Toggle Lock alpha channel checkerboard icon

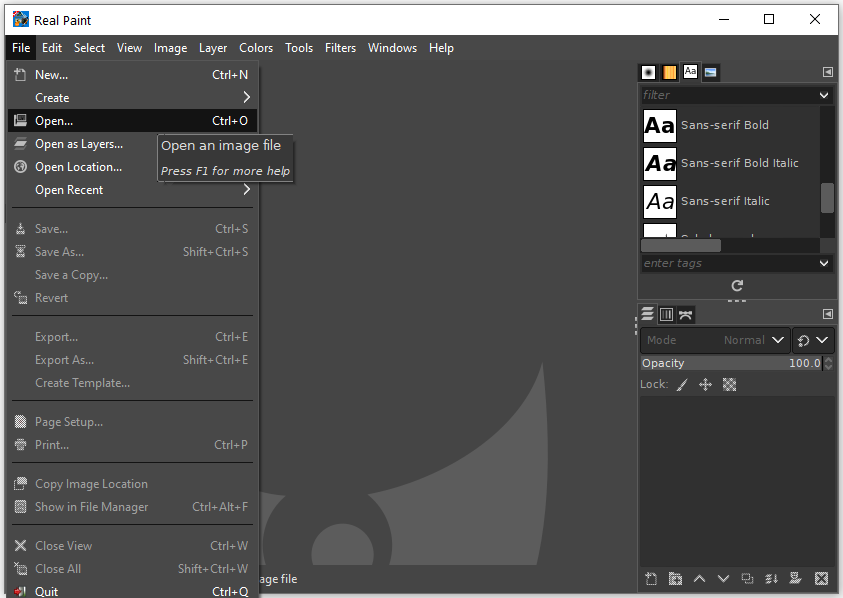(x=729, y=385)
